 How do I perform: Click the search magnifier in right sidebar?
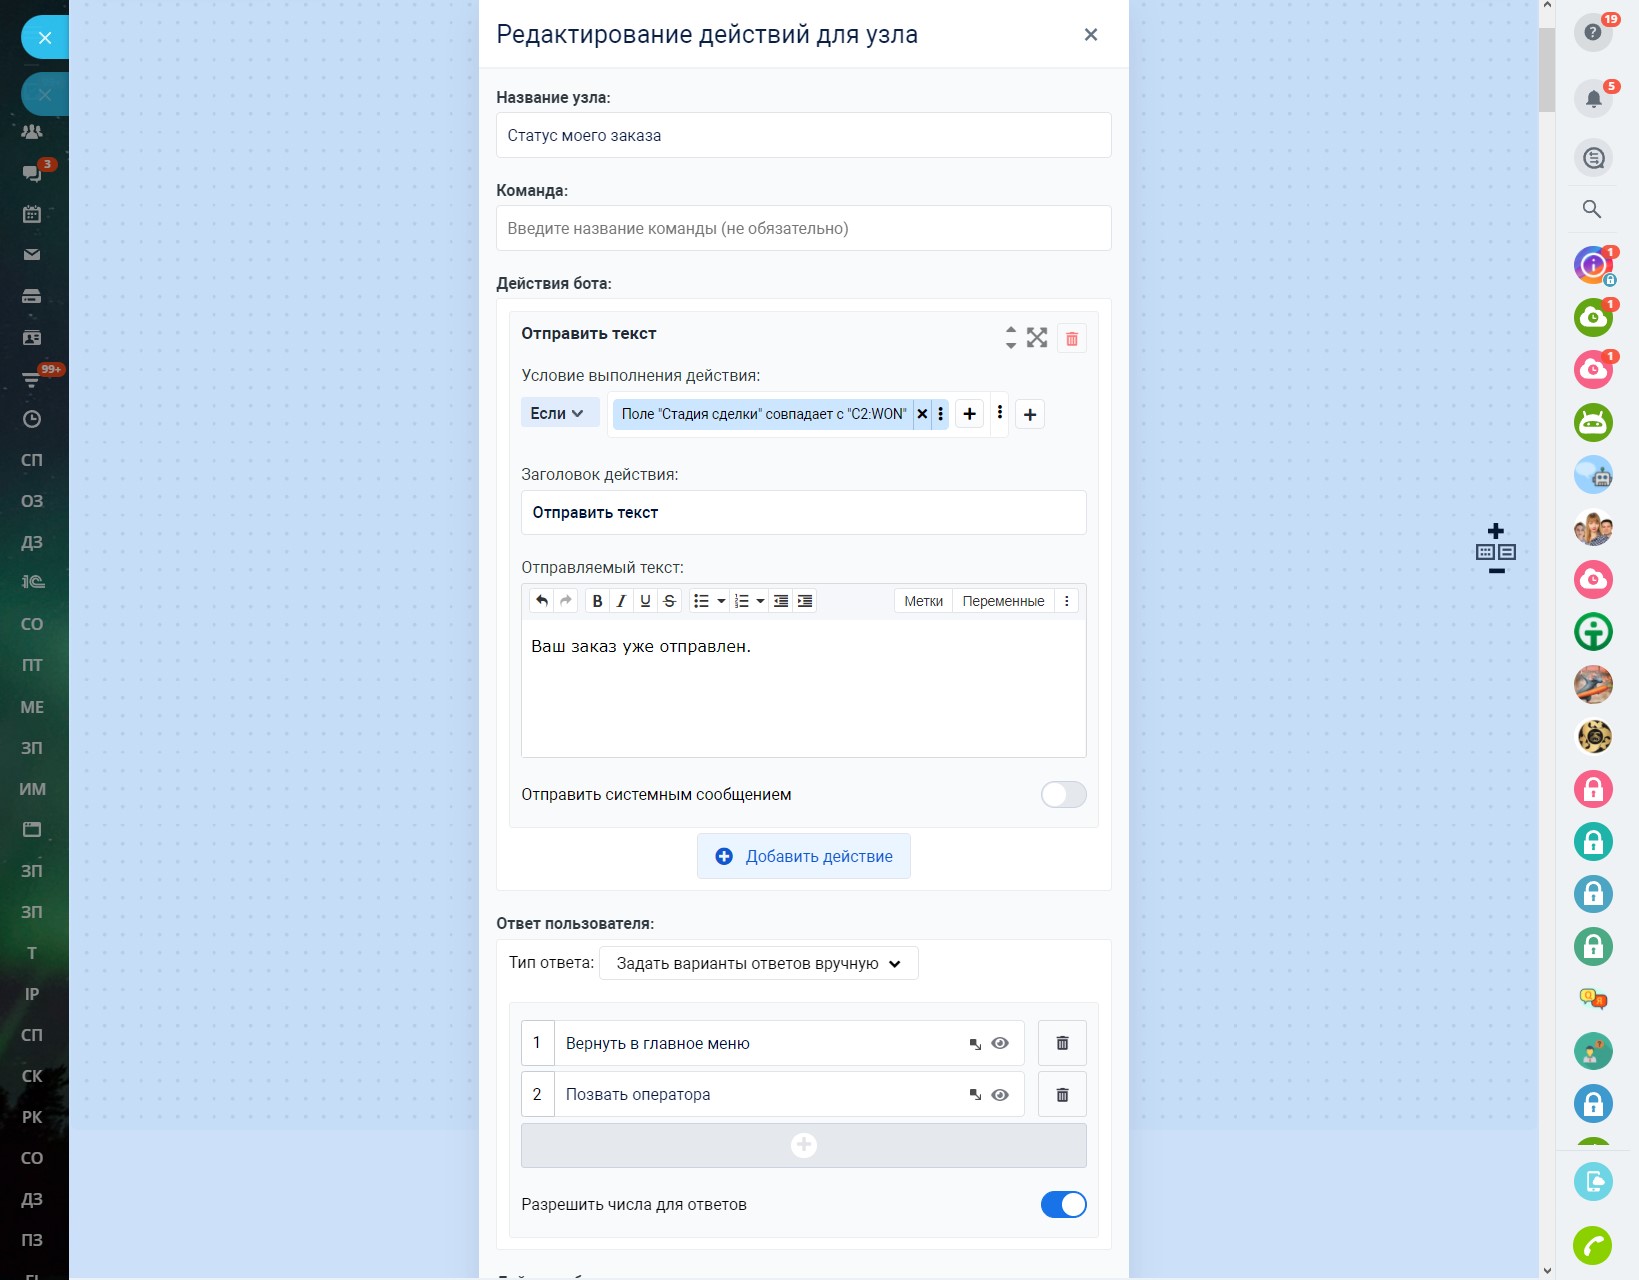[x=1592, y=209]
